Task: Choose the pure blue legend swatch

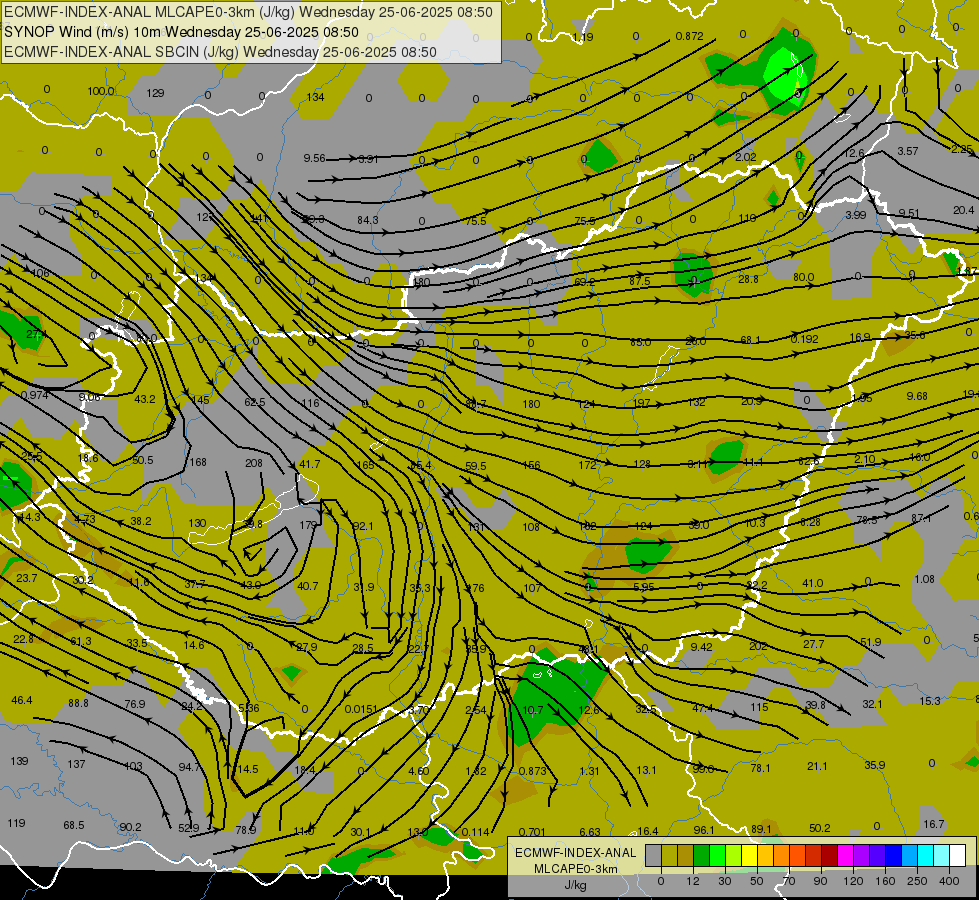Action: (894, 855)
